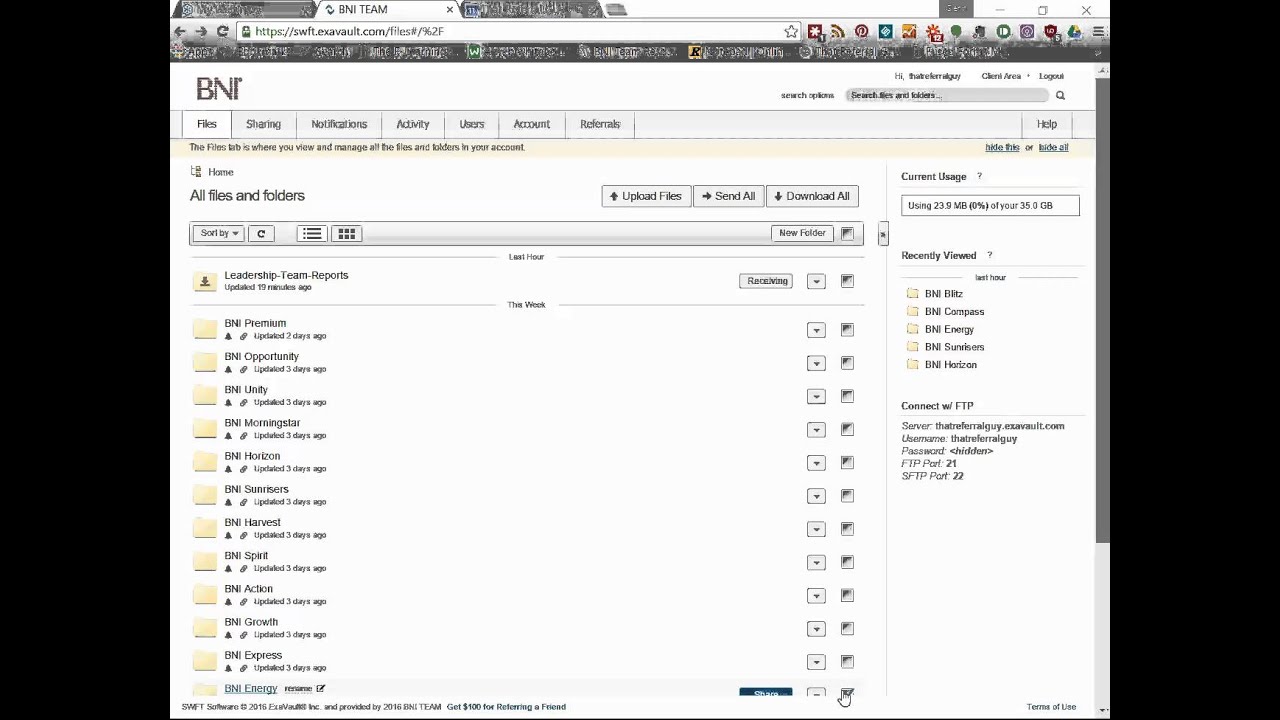Switch to list view
Screen dimensions: 1280x720
coord(312,234)
